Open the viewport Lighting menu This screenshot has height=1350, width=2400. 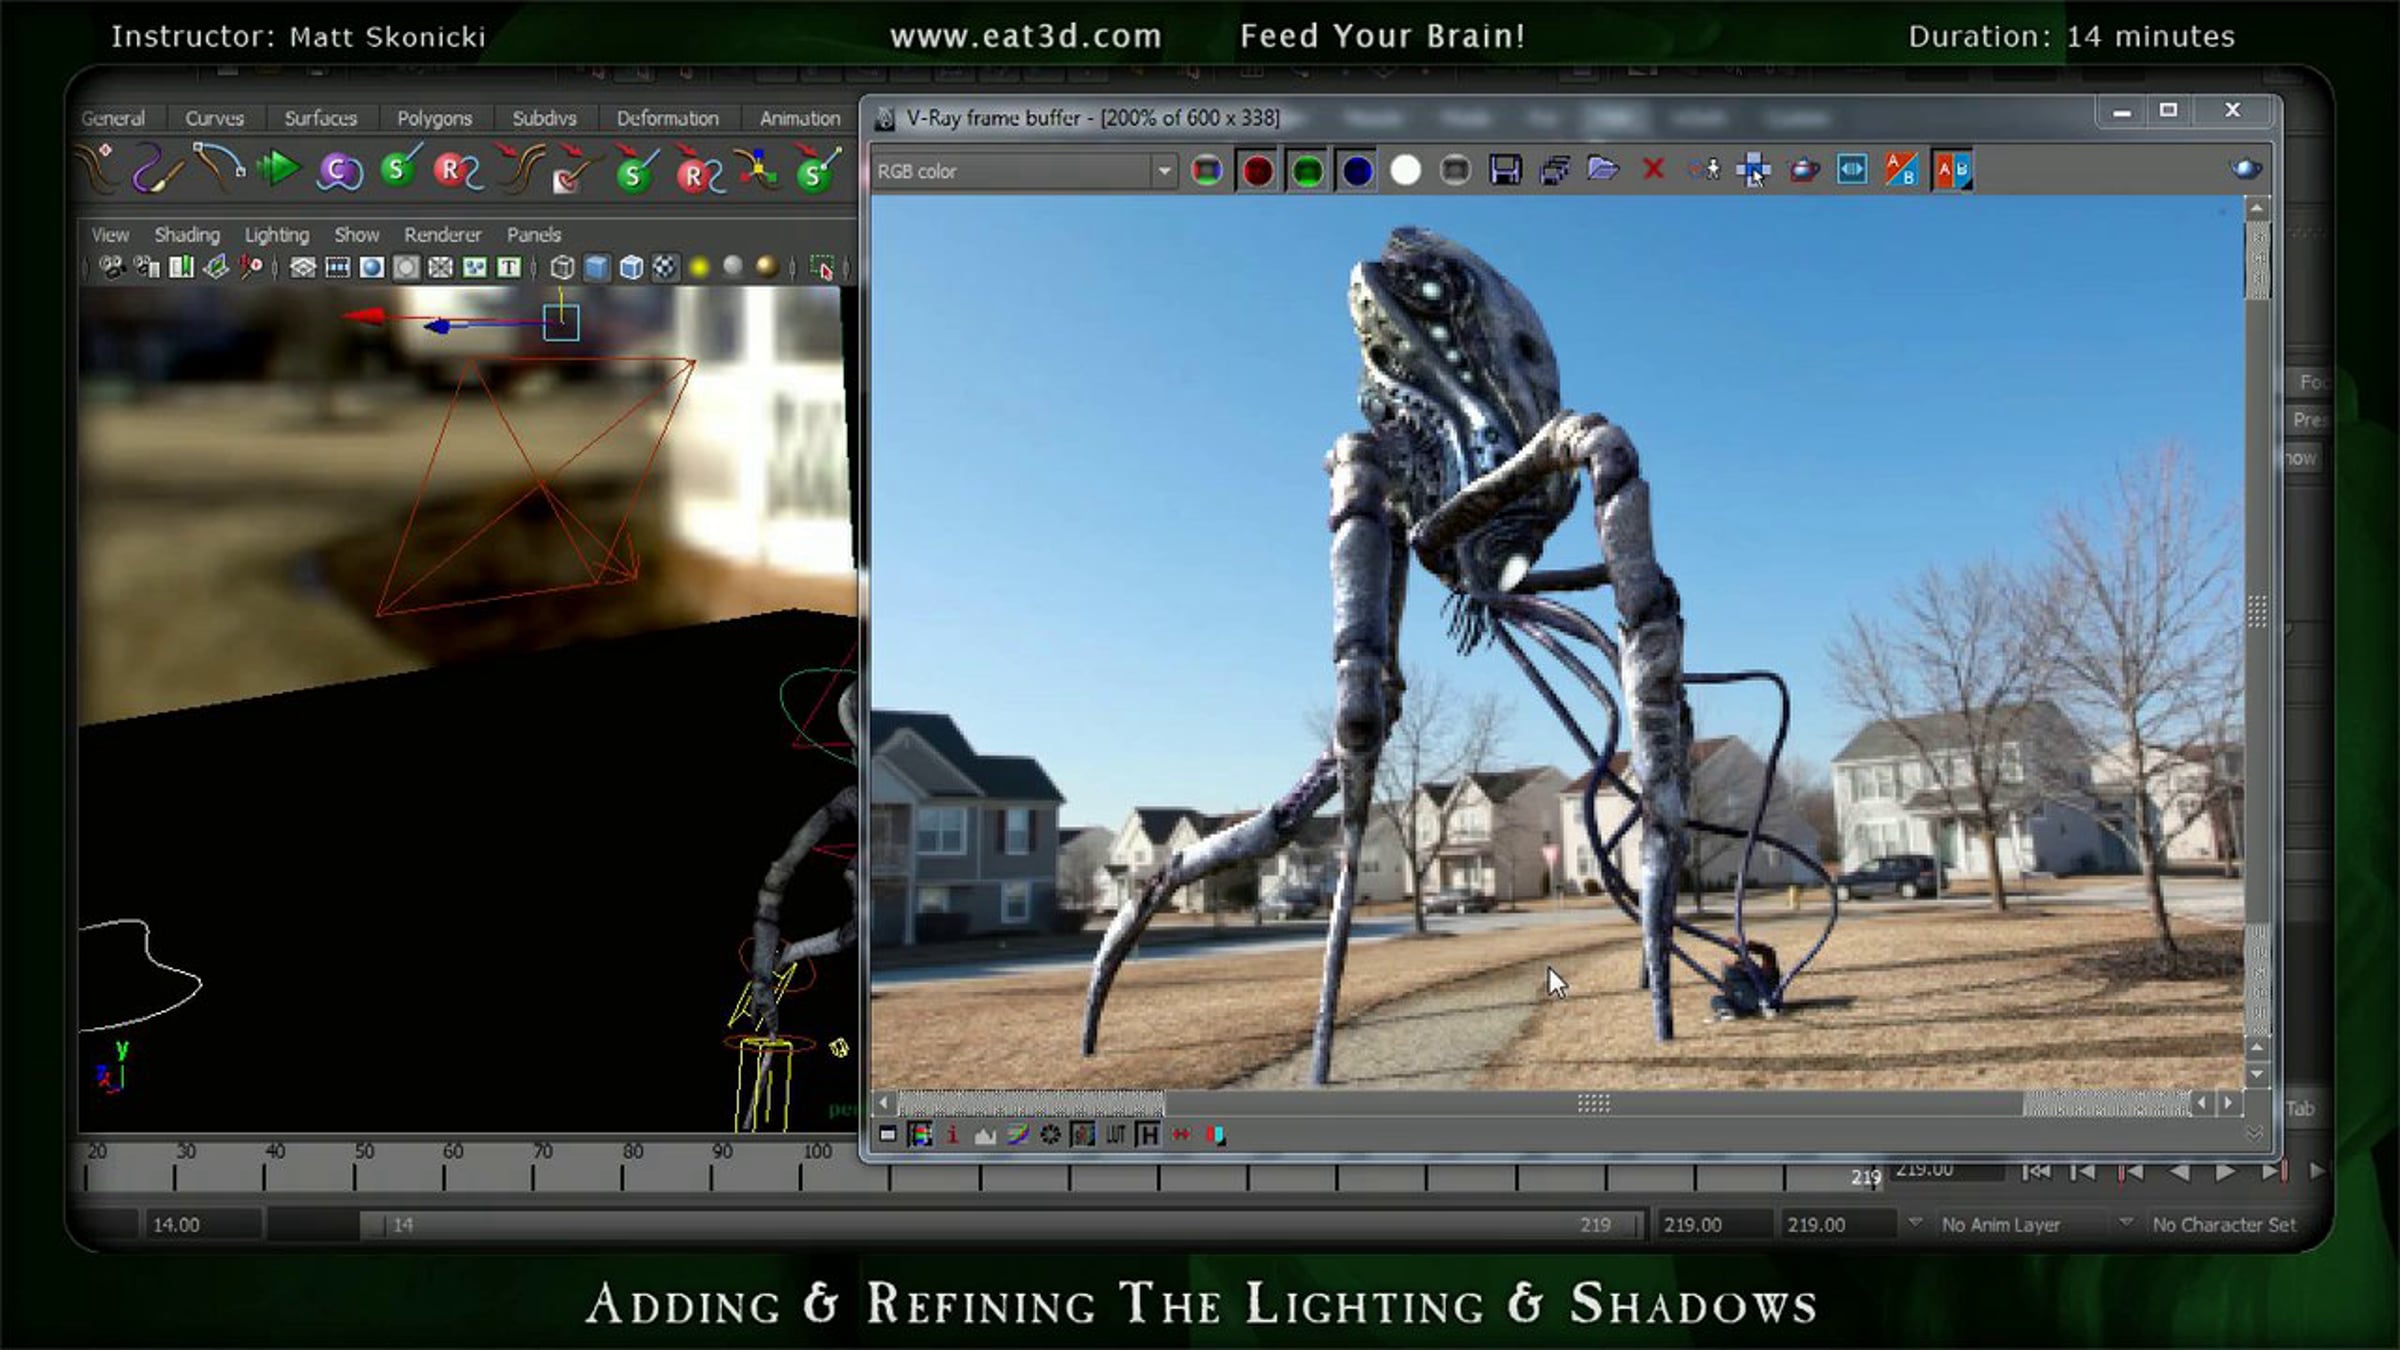[277, 235]
